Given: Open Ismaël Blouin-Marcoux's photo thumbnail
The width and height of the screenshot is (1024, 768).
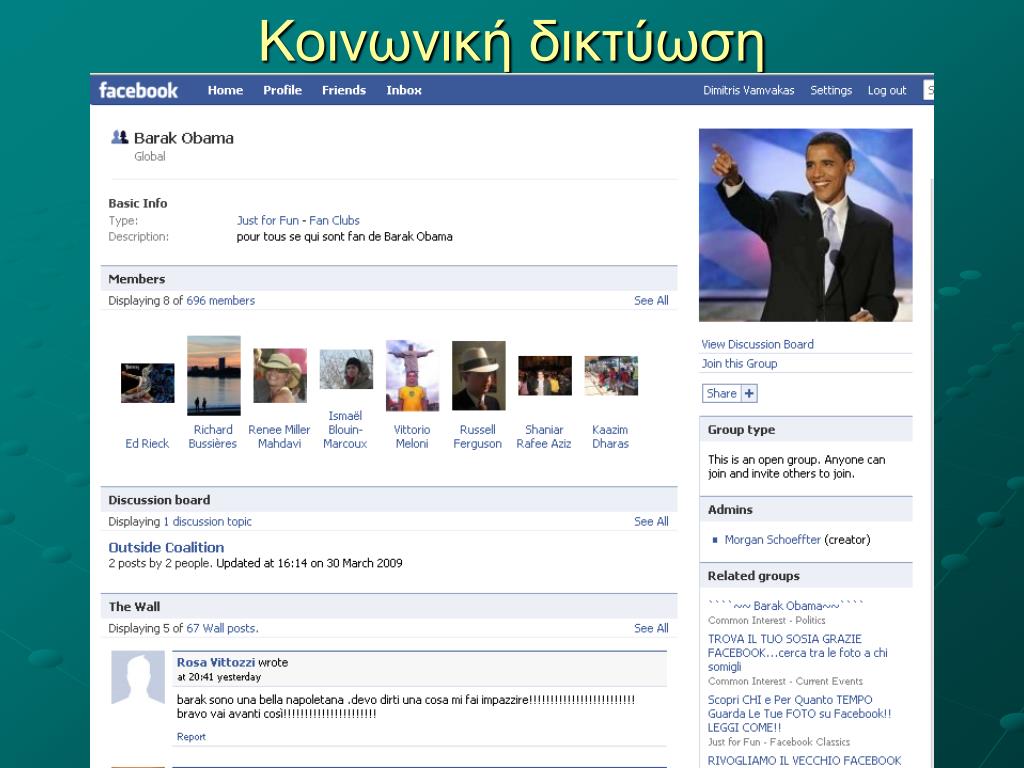Looking at the screenshot, I should pyautogui.click(x=346, y=369).
